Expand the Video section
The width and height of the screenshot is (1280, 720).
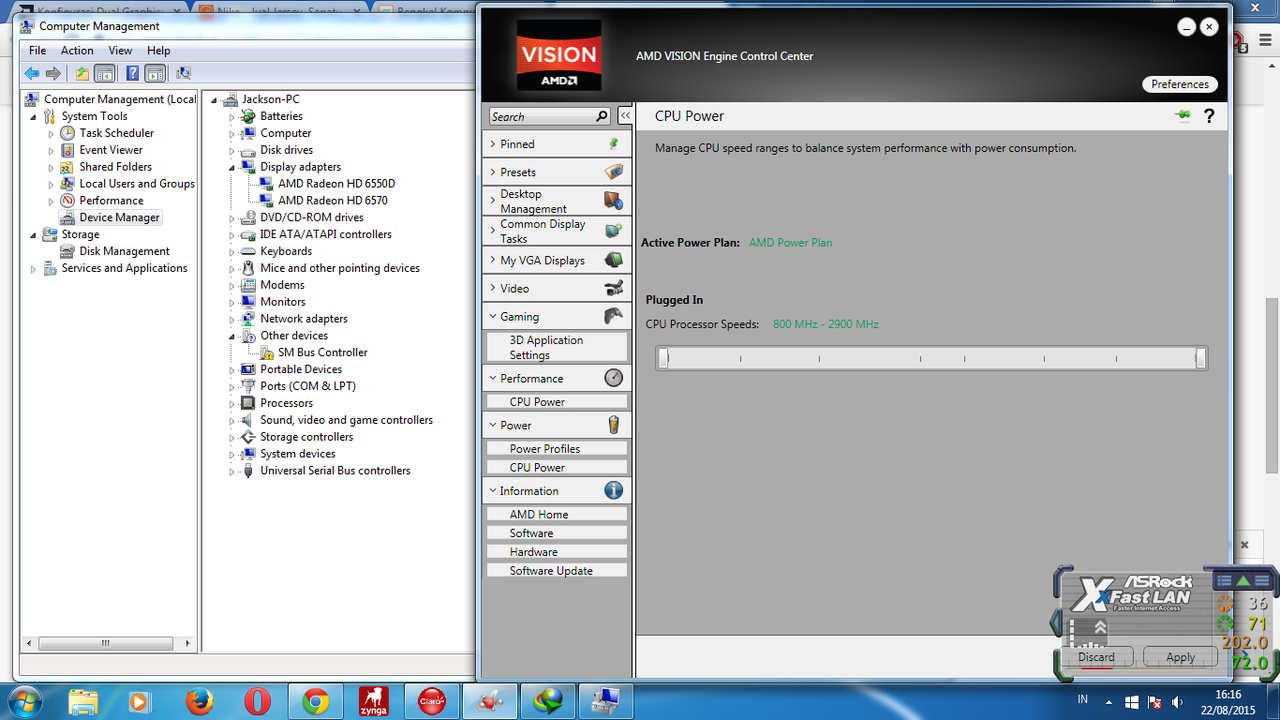[557, 288]
